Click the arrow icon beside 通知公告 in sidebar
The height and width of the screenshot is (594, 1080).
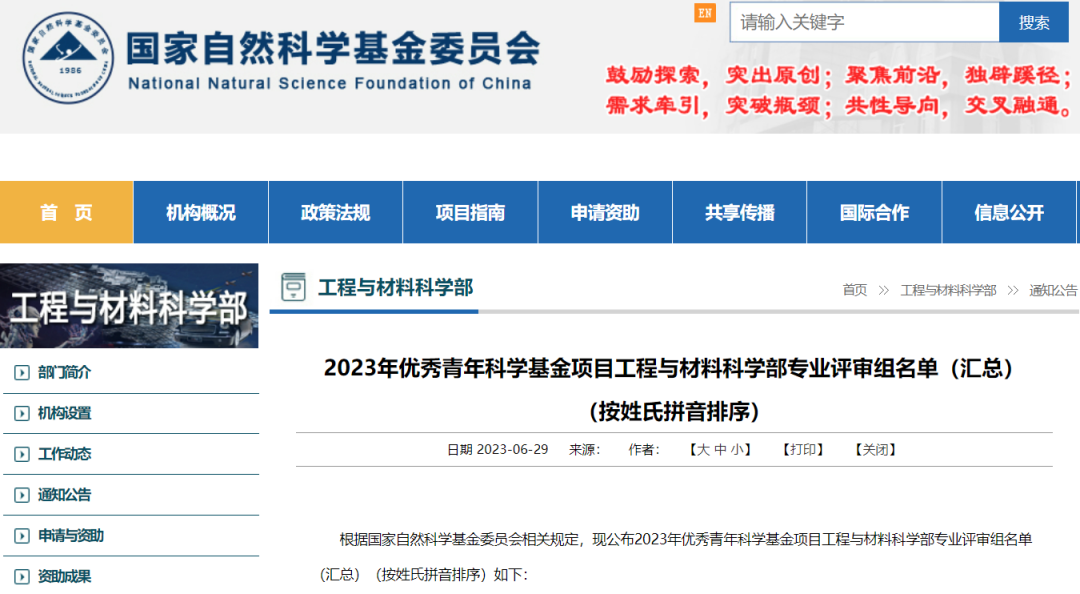(21, 496)
